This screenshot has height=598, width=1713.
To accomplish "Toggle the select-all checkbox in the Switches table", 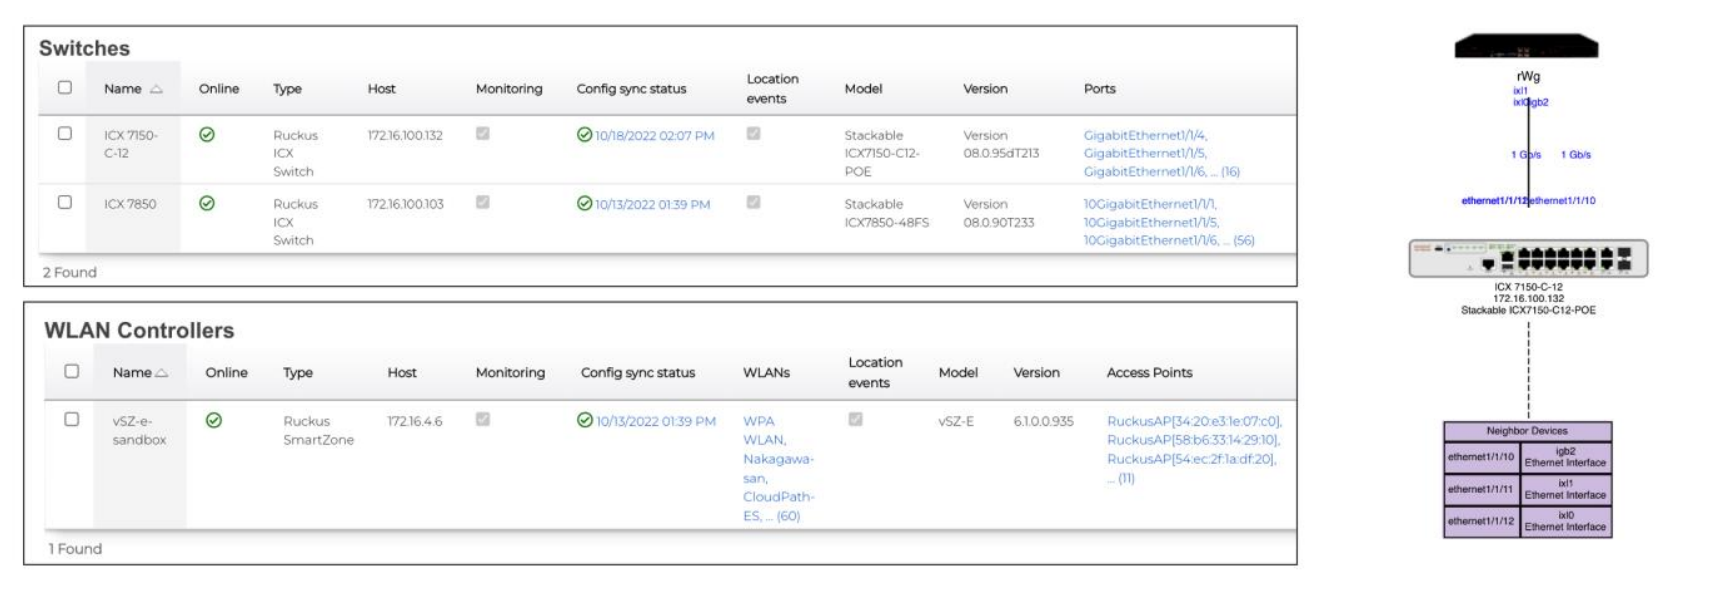I will click(x=65, y=87).
